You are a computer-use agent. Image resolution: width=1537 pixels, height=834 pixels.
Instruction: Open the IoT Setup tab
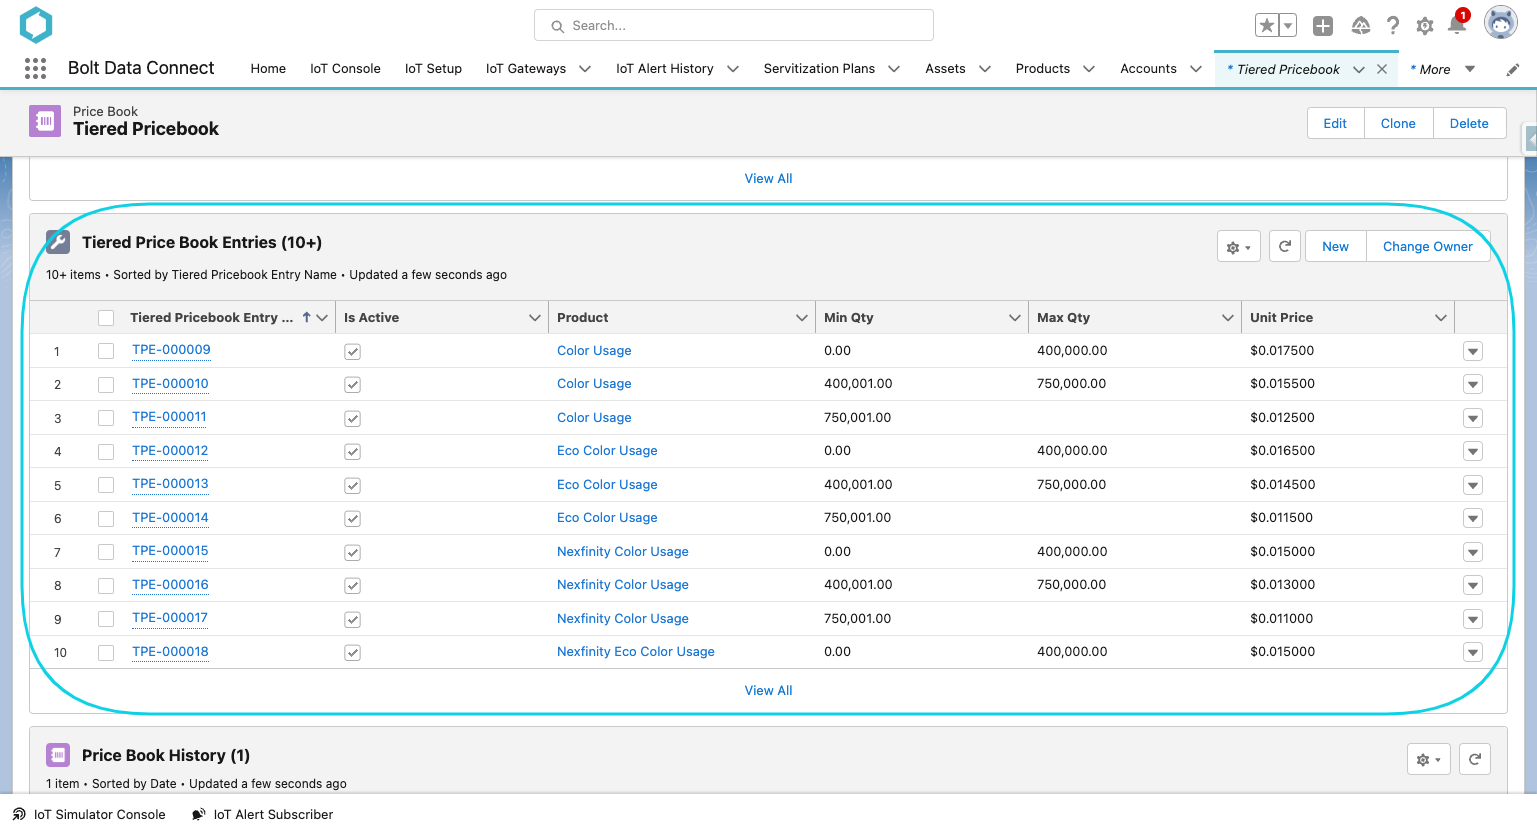(x=433, y=69)
